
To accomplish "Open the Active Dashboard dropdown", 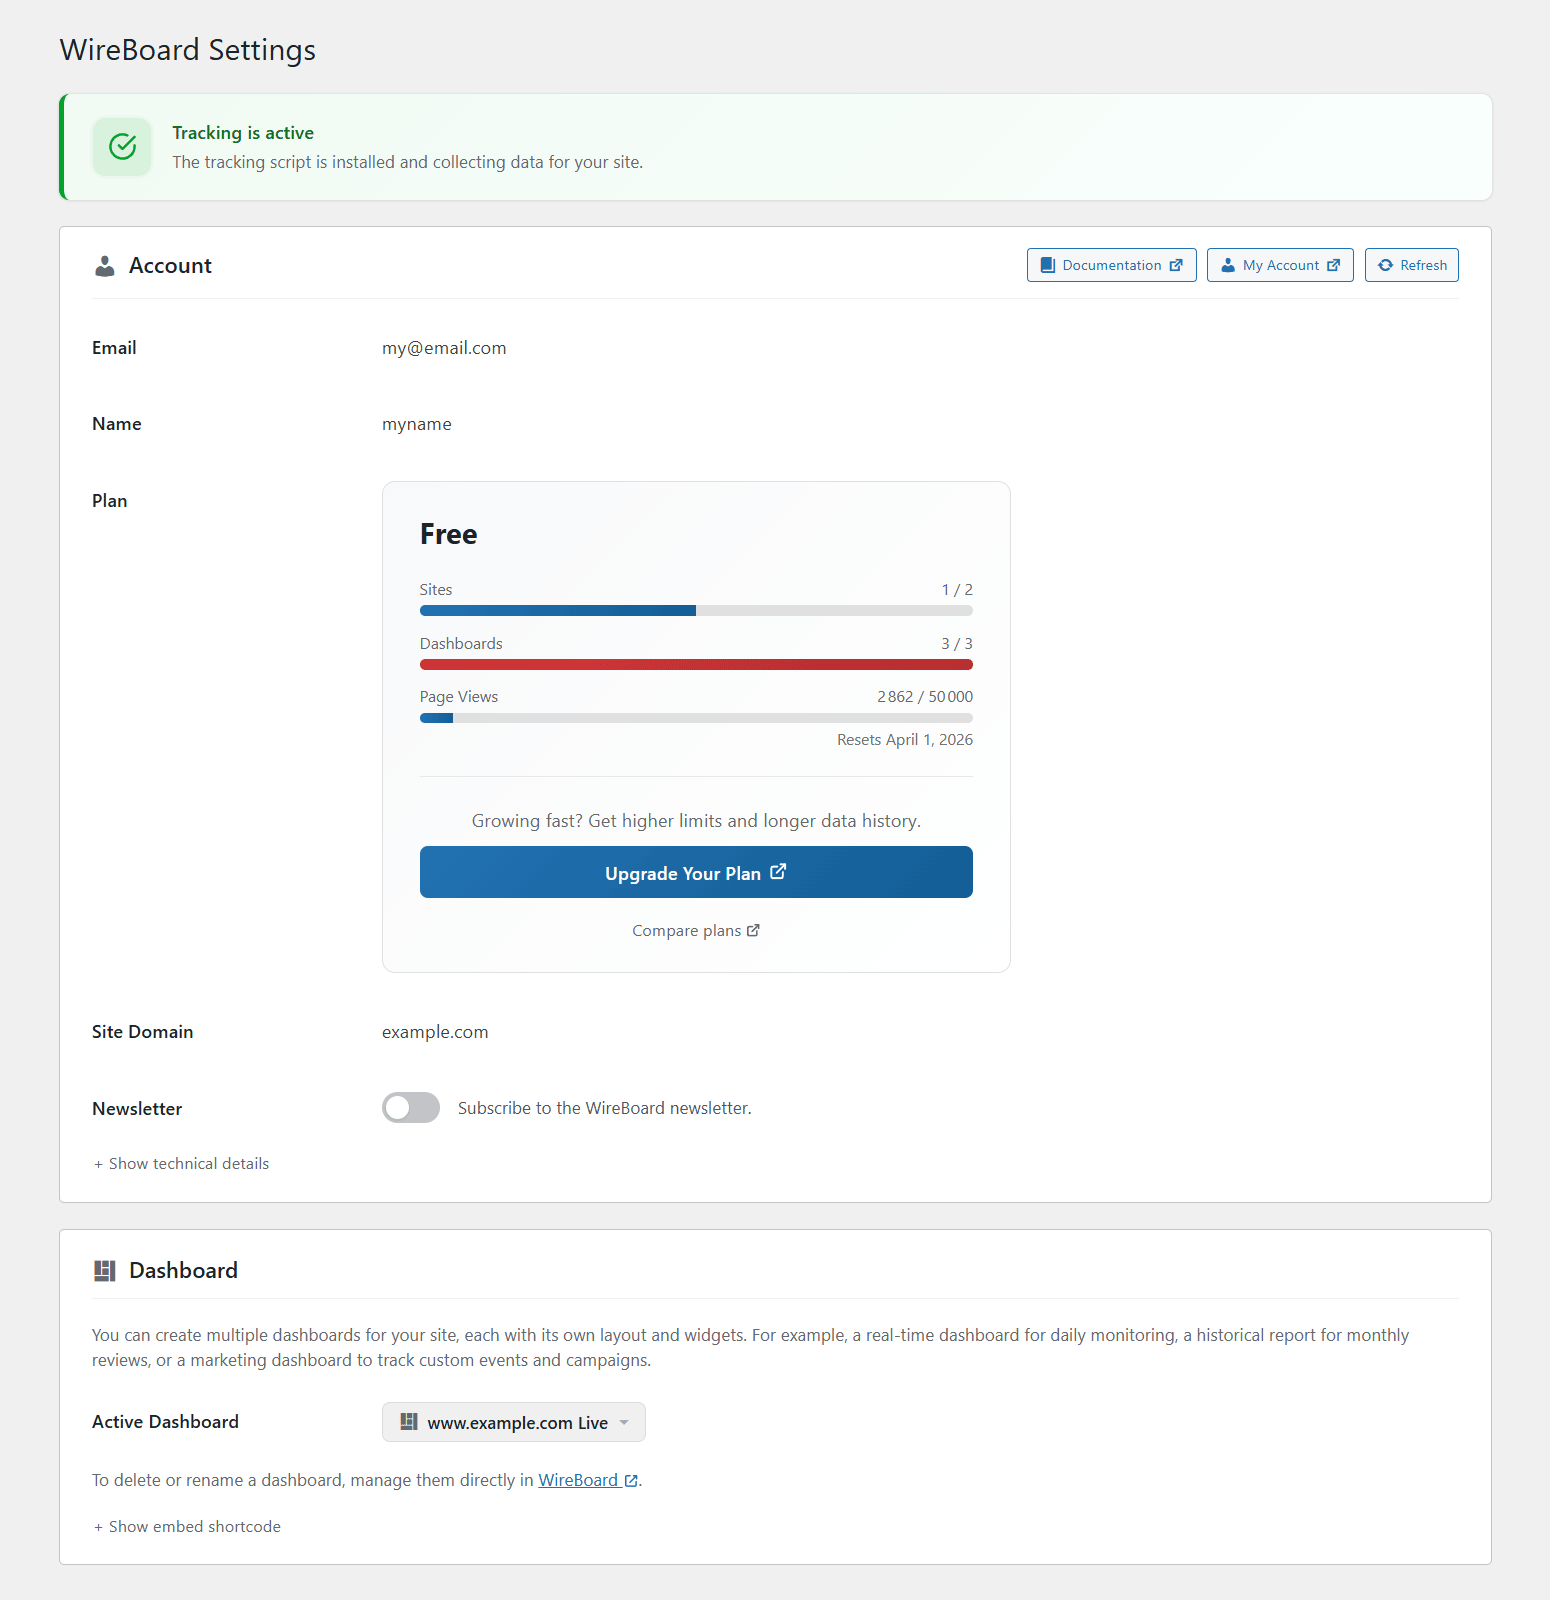I will click(x=514, y=1422).
